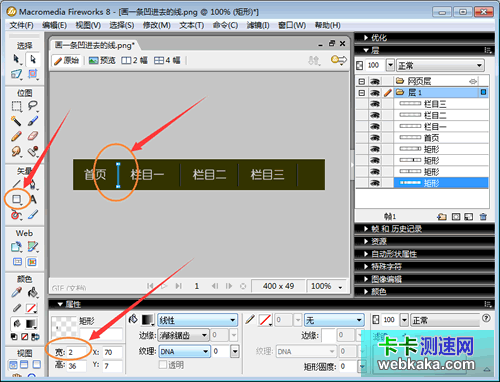Select the Freeform tool
The width and height of the screenshot is (500, 382).
(16, 215)
